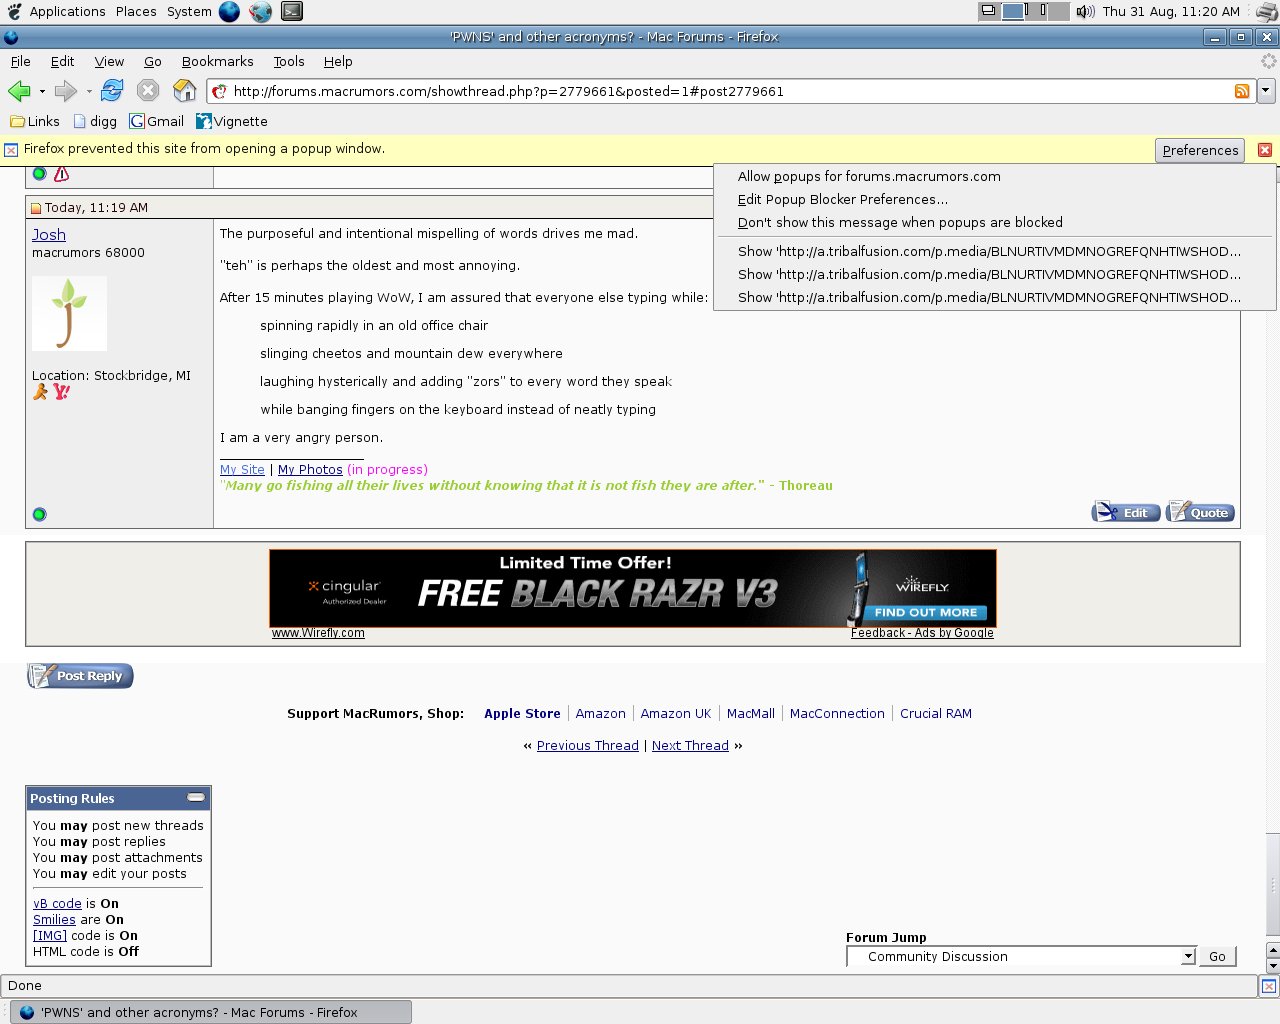The image size is (1280, 1024).
Task: Click the My Site signature link
Action: pos(242,469)
